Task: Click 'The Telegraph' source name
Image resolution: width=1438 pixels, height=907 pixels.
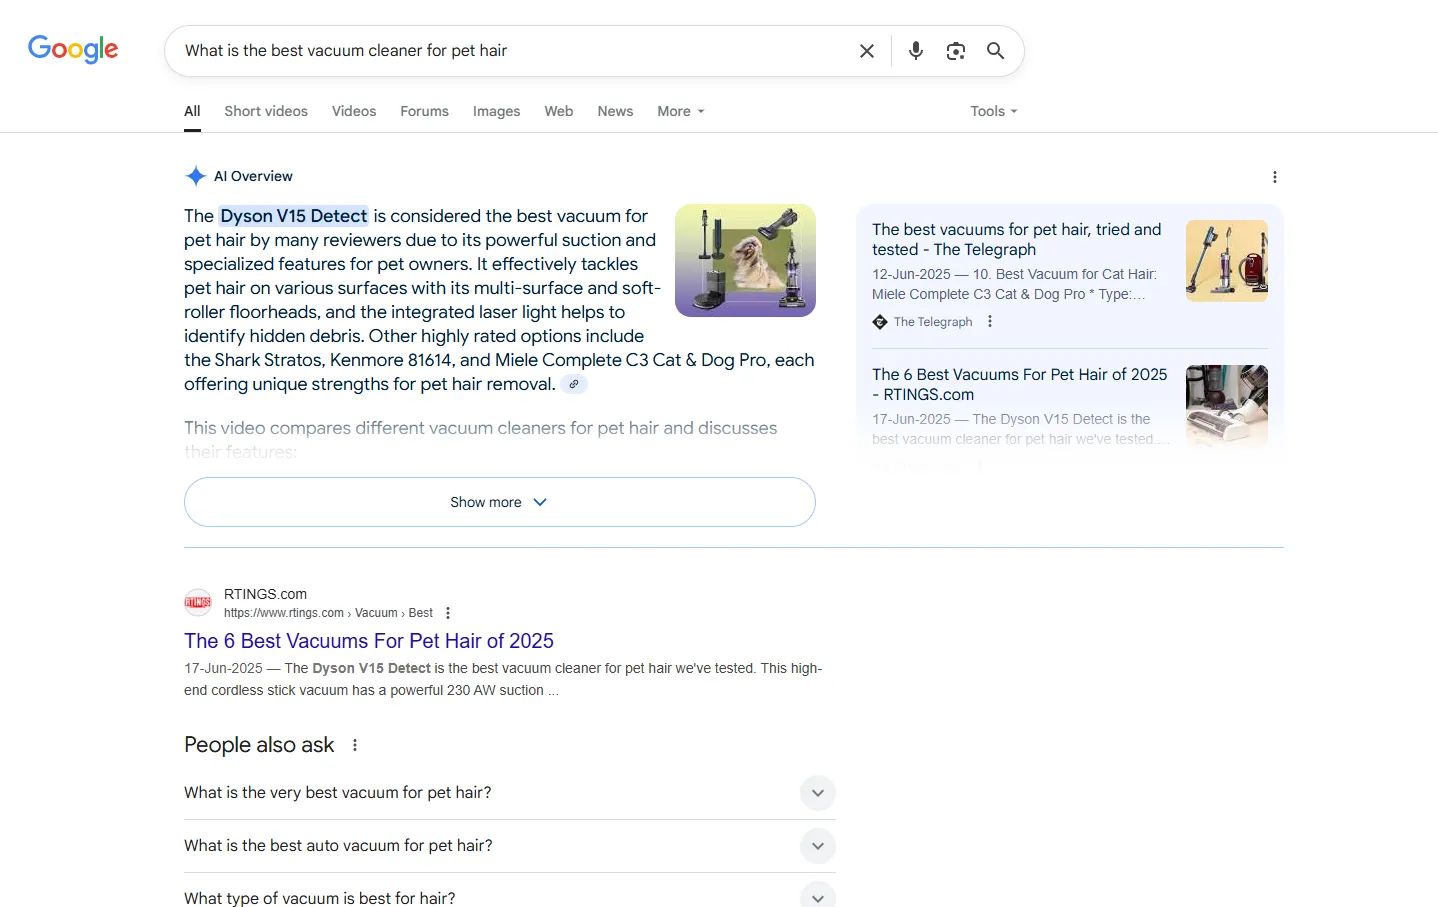Action: [933, 322]
